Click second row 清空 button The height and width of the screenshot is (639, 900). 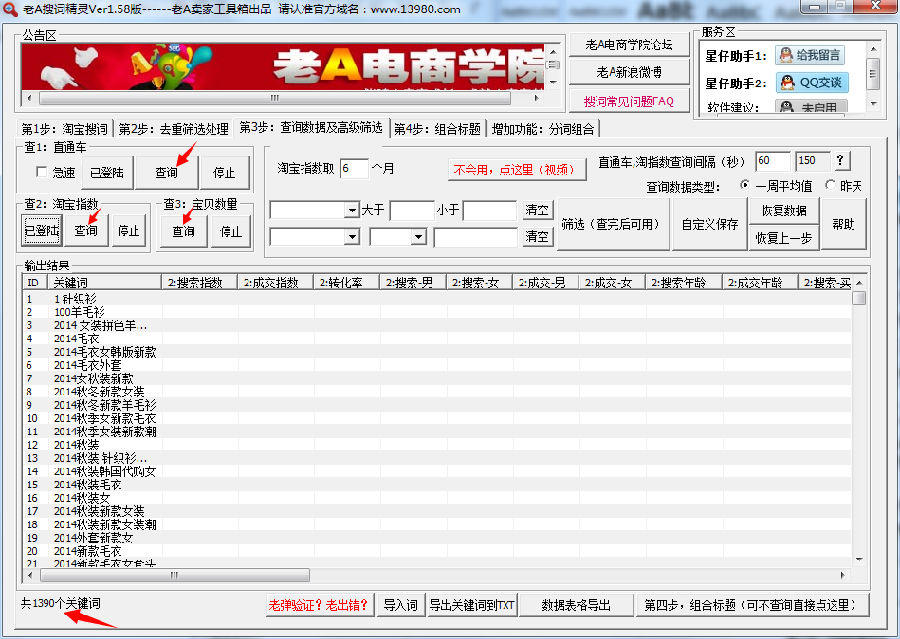click(x=537, y=236)
